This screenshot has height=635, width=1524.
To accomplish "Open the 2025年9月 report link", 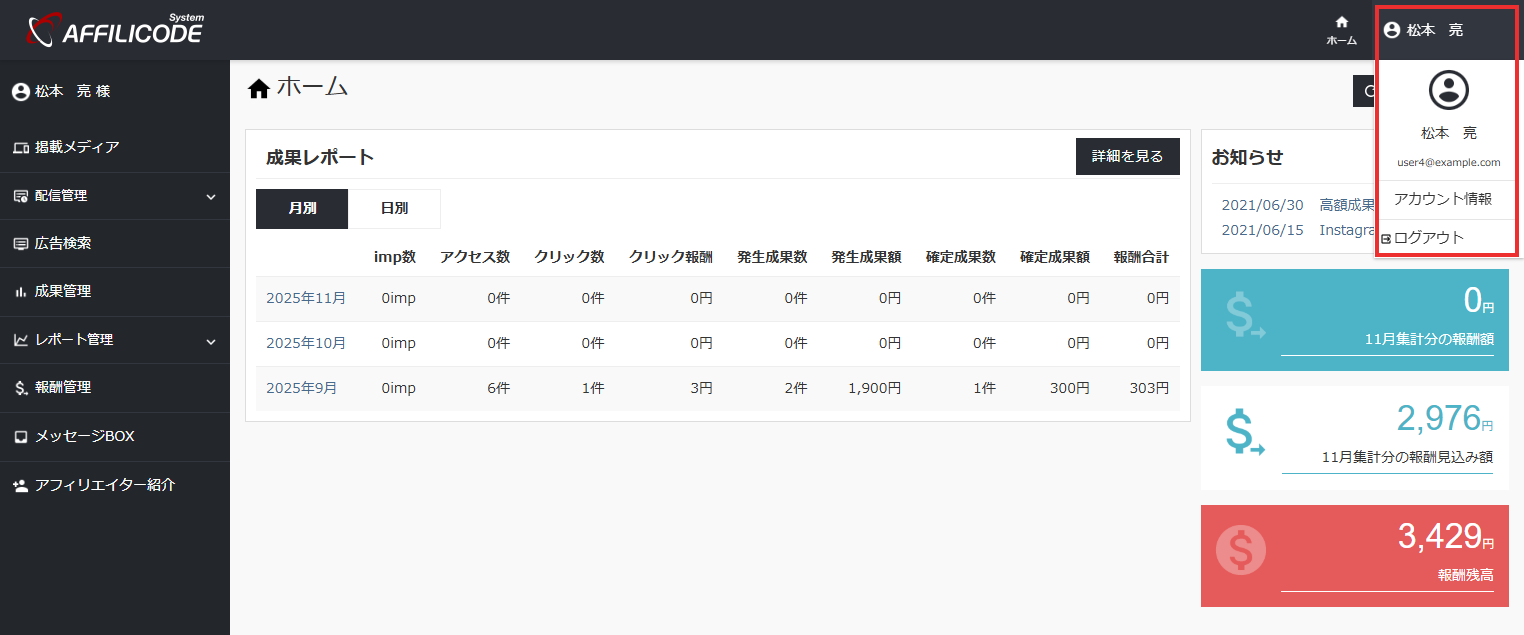I will (x=301, y=388).
